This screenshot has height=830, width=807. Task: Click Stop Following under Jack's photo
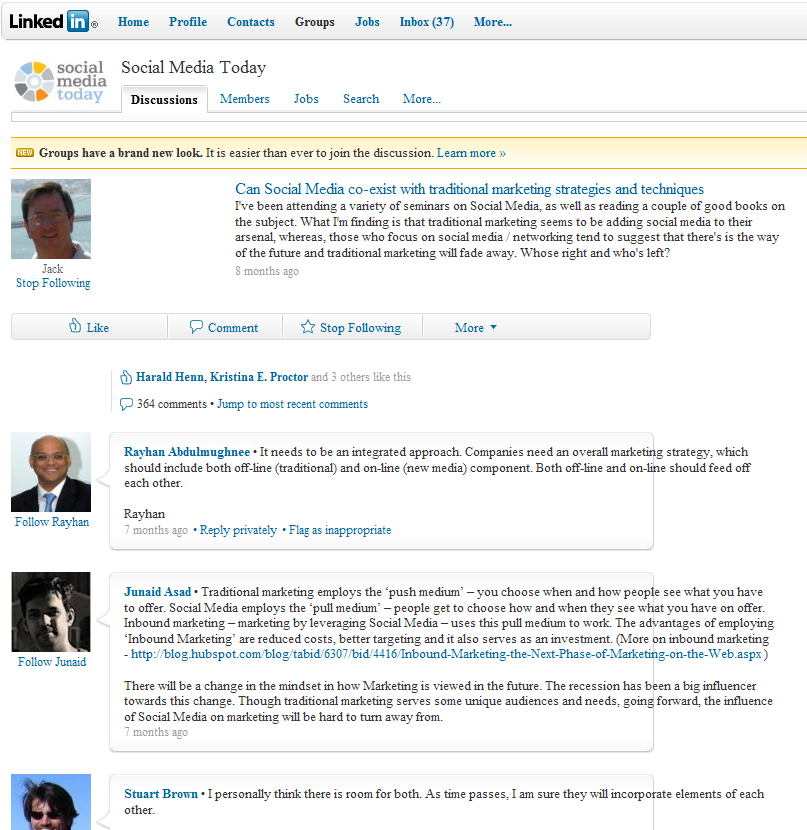(x=53, y=283)
